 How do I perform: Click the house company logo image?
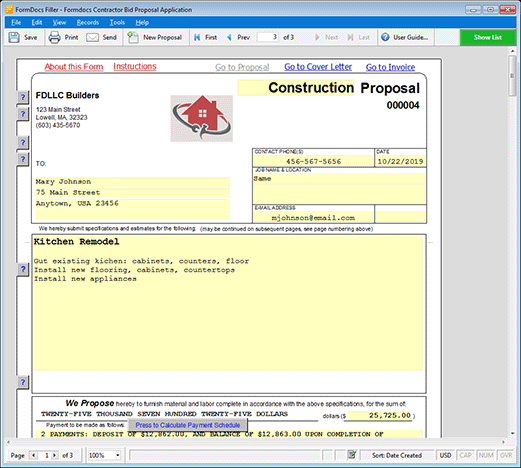tap(202, 118)
